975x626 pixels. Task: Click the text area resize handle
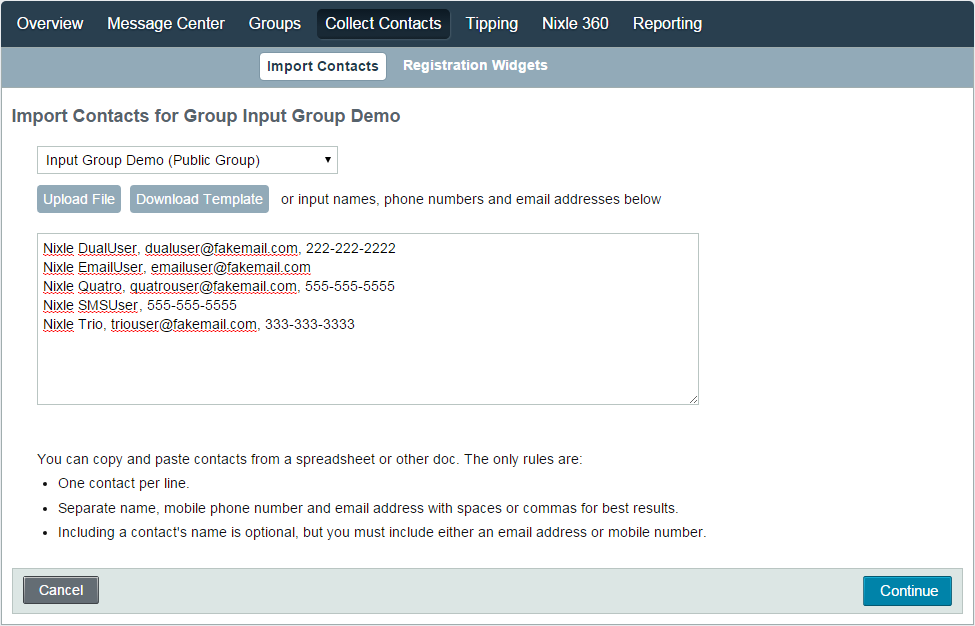pos(693,399)
